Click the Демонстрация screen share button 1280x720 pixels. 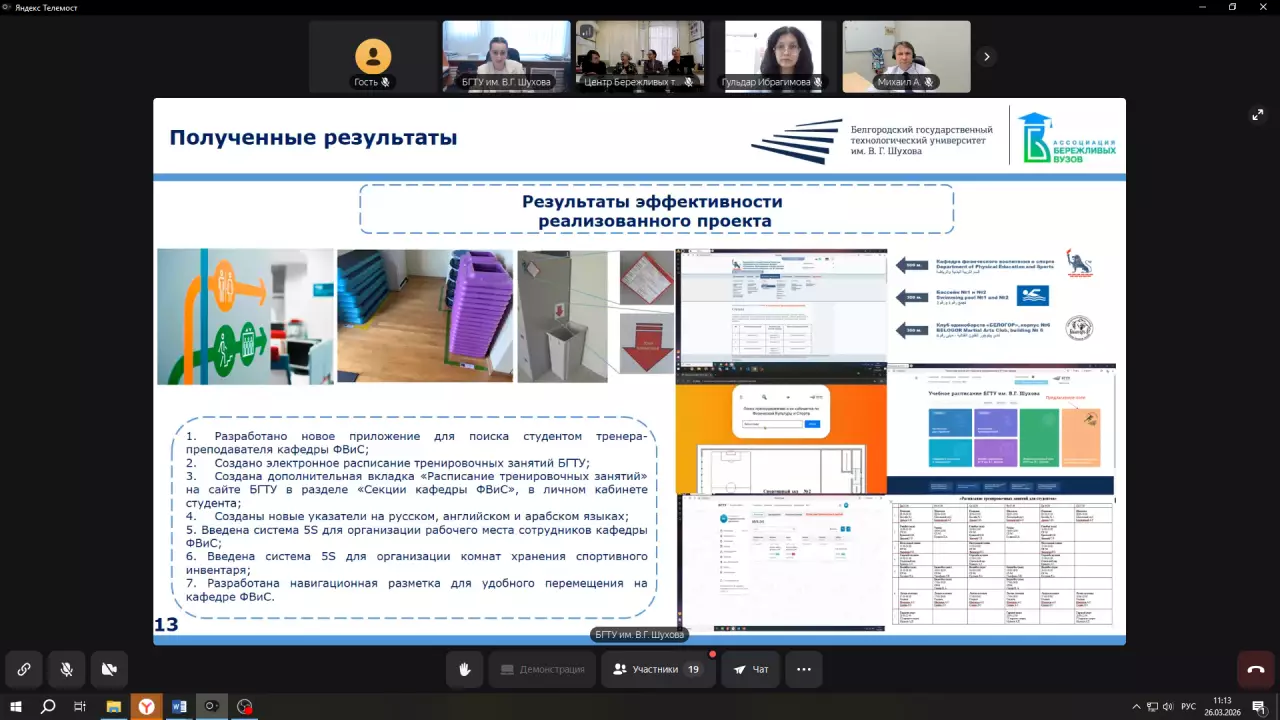coord(541,669)
